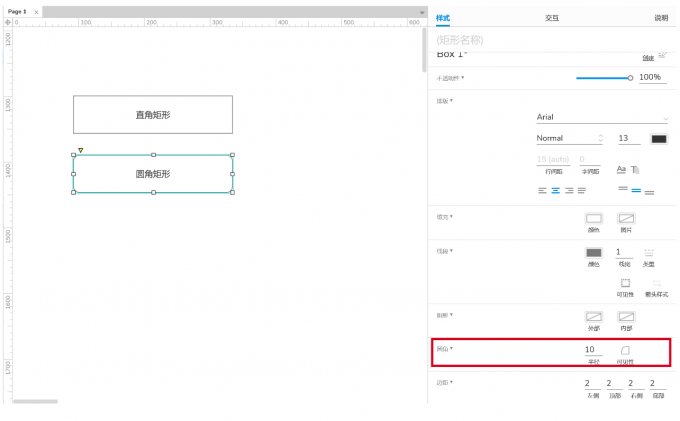Open the black font color swatch
Screen dimensions: 680x421
point(659,139)
